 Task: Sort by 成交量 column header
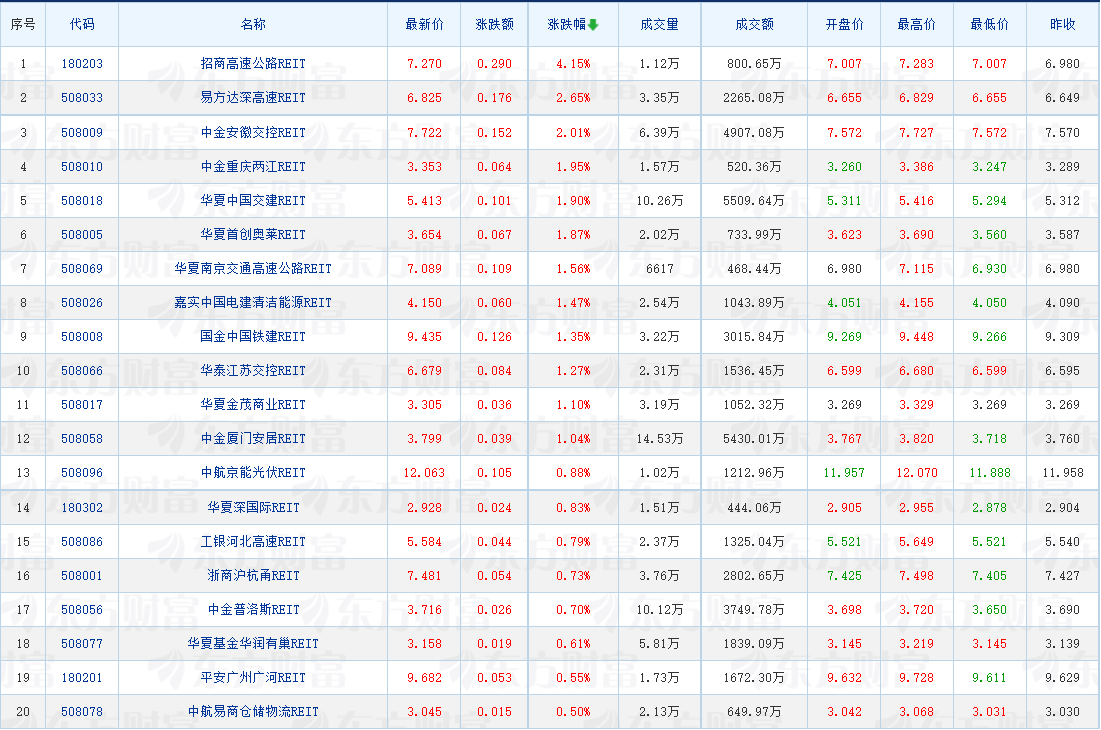click(659, 25)
